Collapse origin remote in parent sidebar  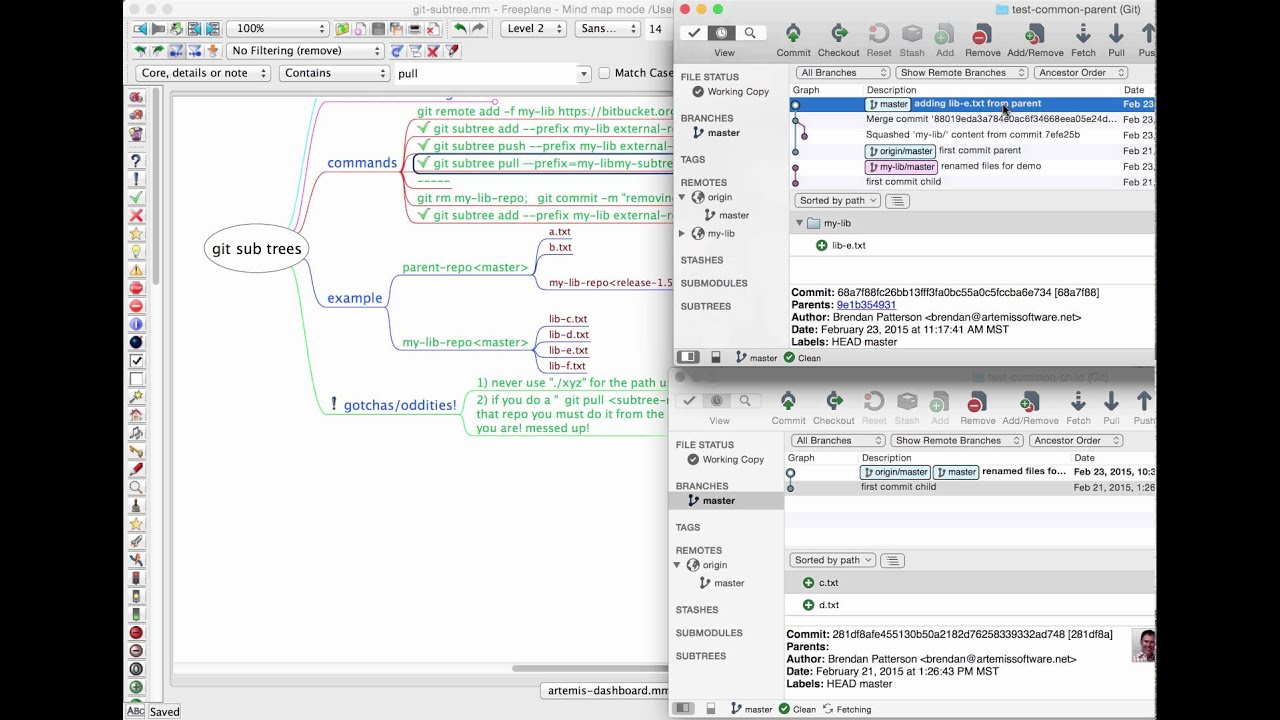[683, 197]
